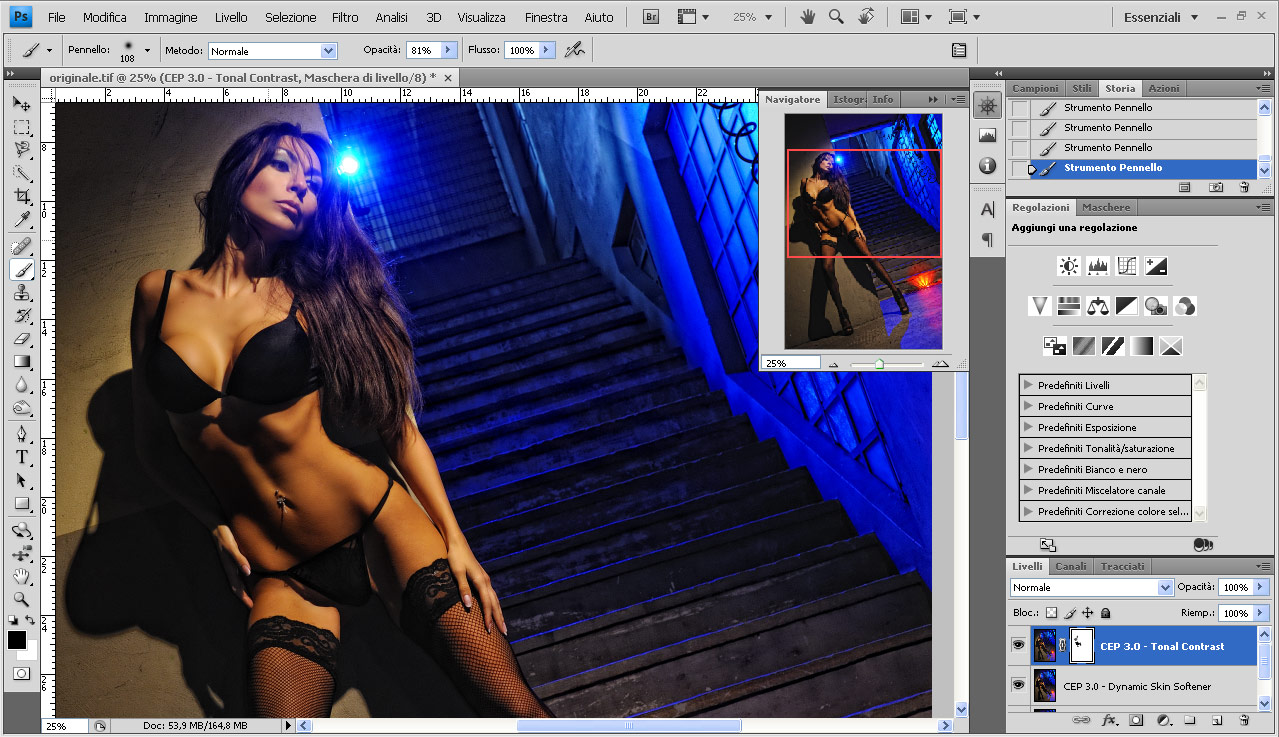The width and height of the screenshot is (1279, 737).
Task: Select the Hand tool in toolbox
Action: [21, 576]
